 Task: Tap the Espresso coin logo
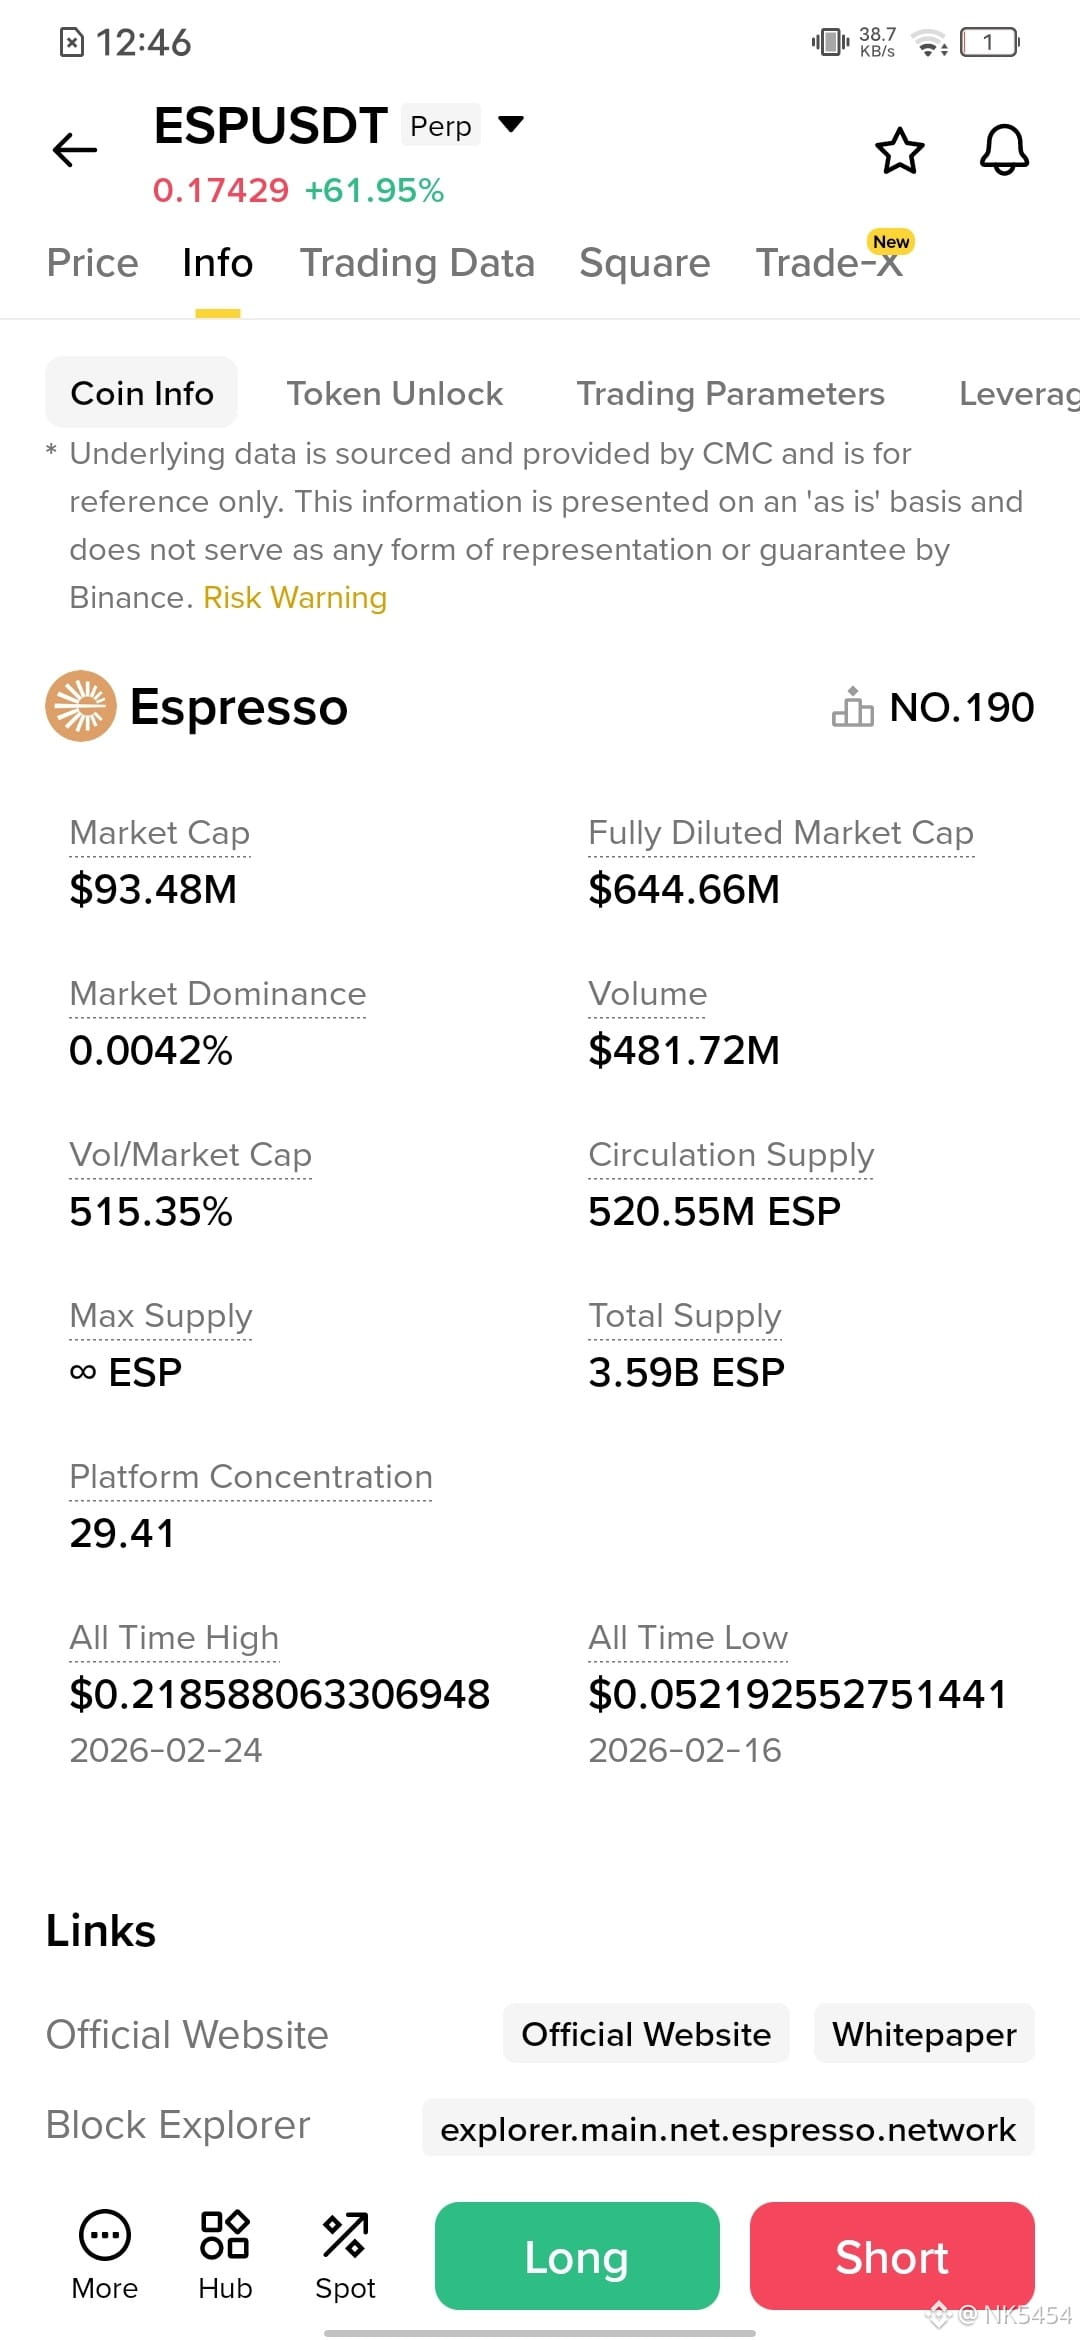point(81,706)
